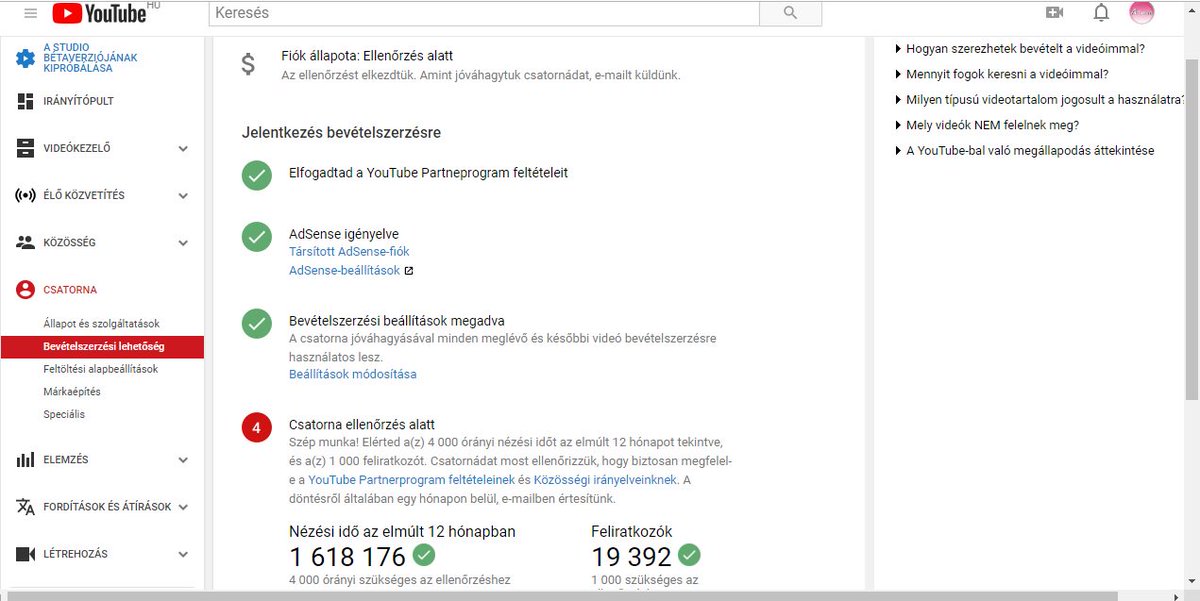Click the '1 618 176' watch time value
Image resolution: width=1200 pixels, height=601 pixels.
coord(348,556)
